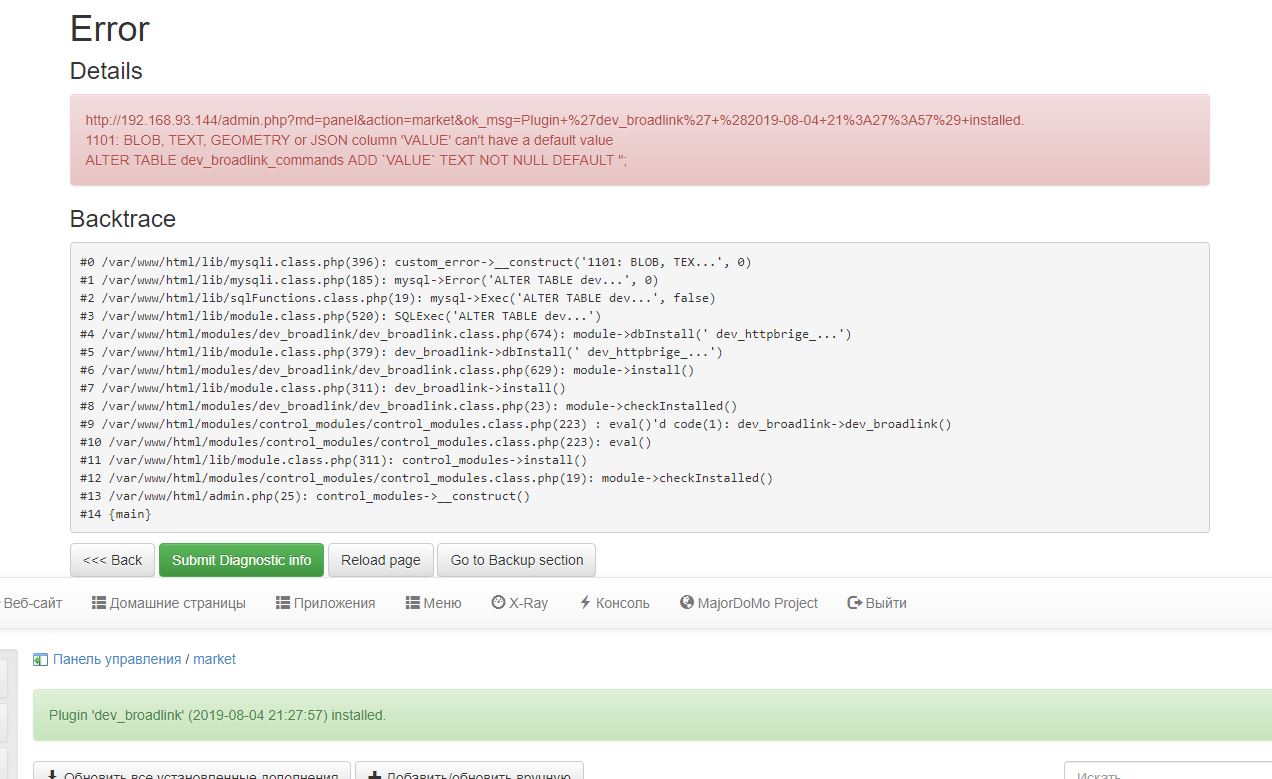Click backtrace line #5 module.class.php(379)
This screenshot has width=1272, height=779.
pyautogui.click(x=401, y=352)
